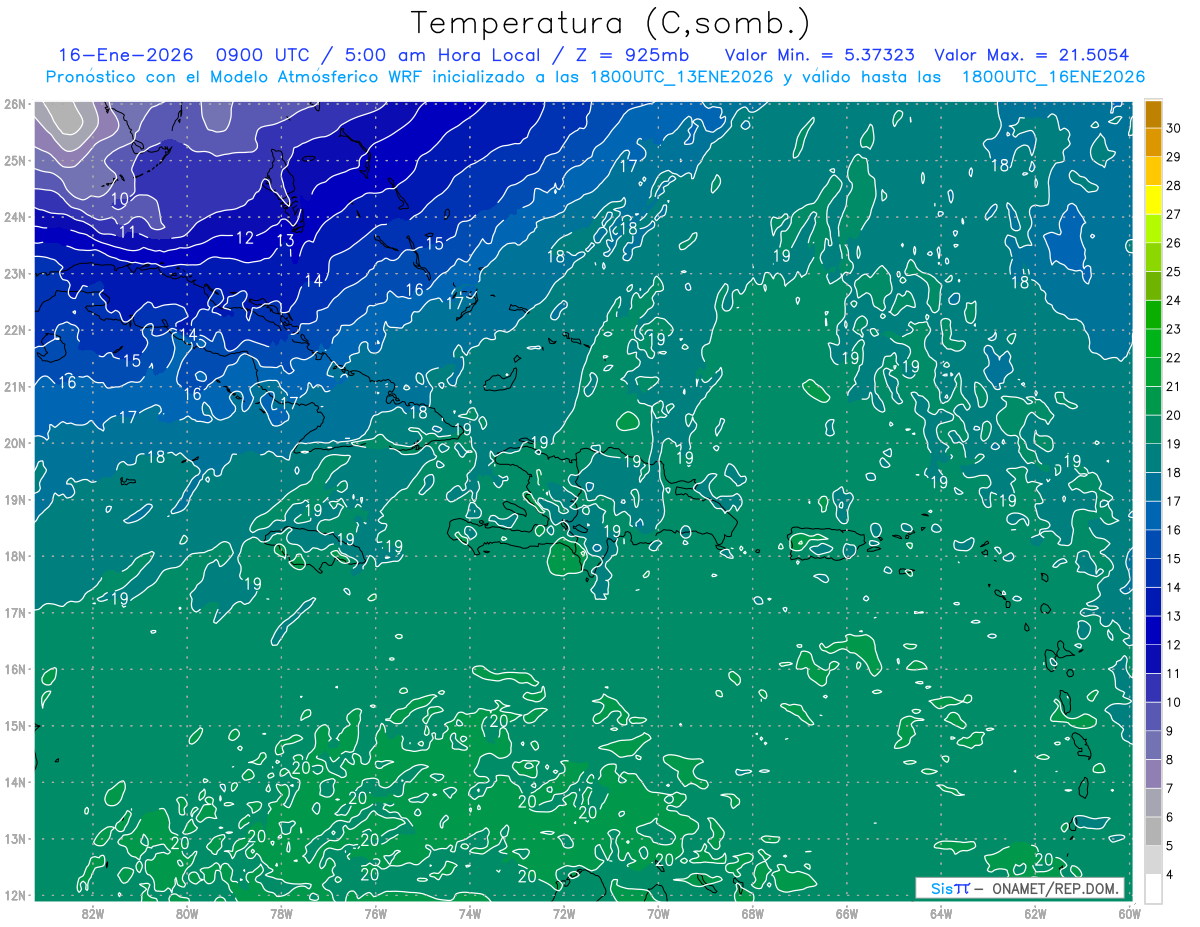Click latitude axis label "20N"
The width and height of the screenshot is (1200, 927).
pos(15,443)
